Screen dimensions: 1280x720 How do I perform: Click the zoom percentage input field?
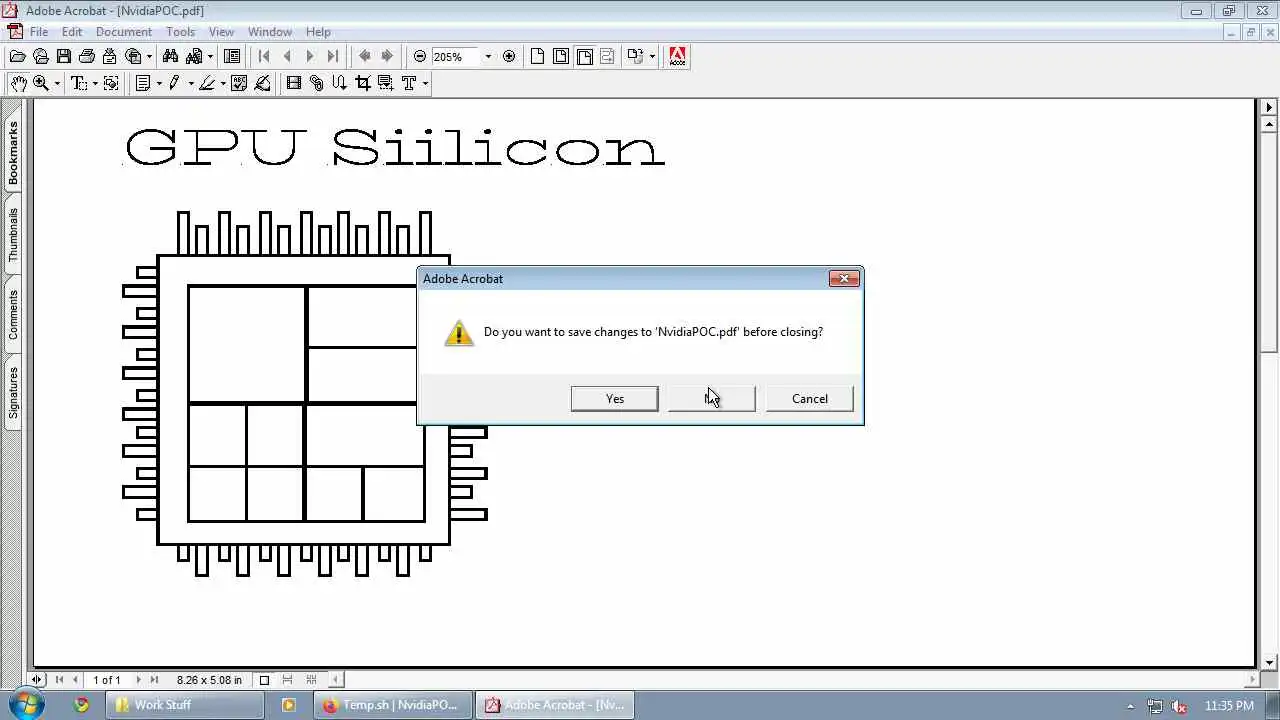455,57
